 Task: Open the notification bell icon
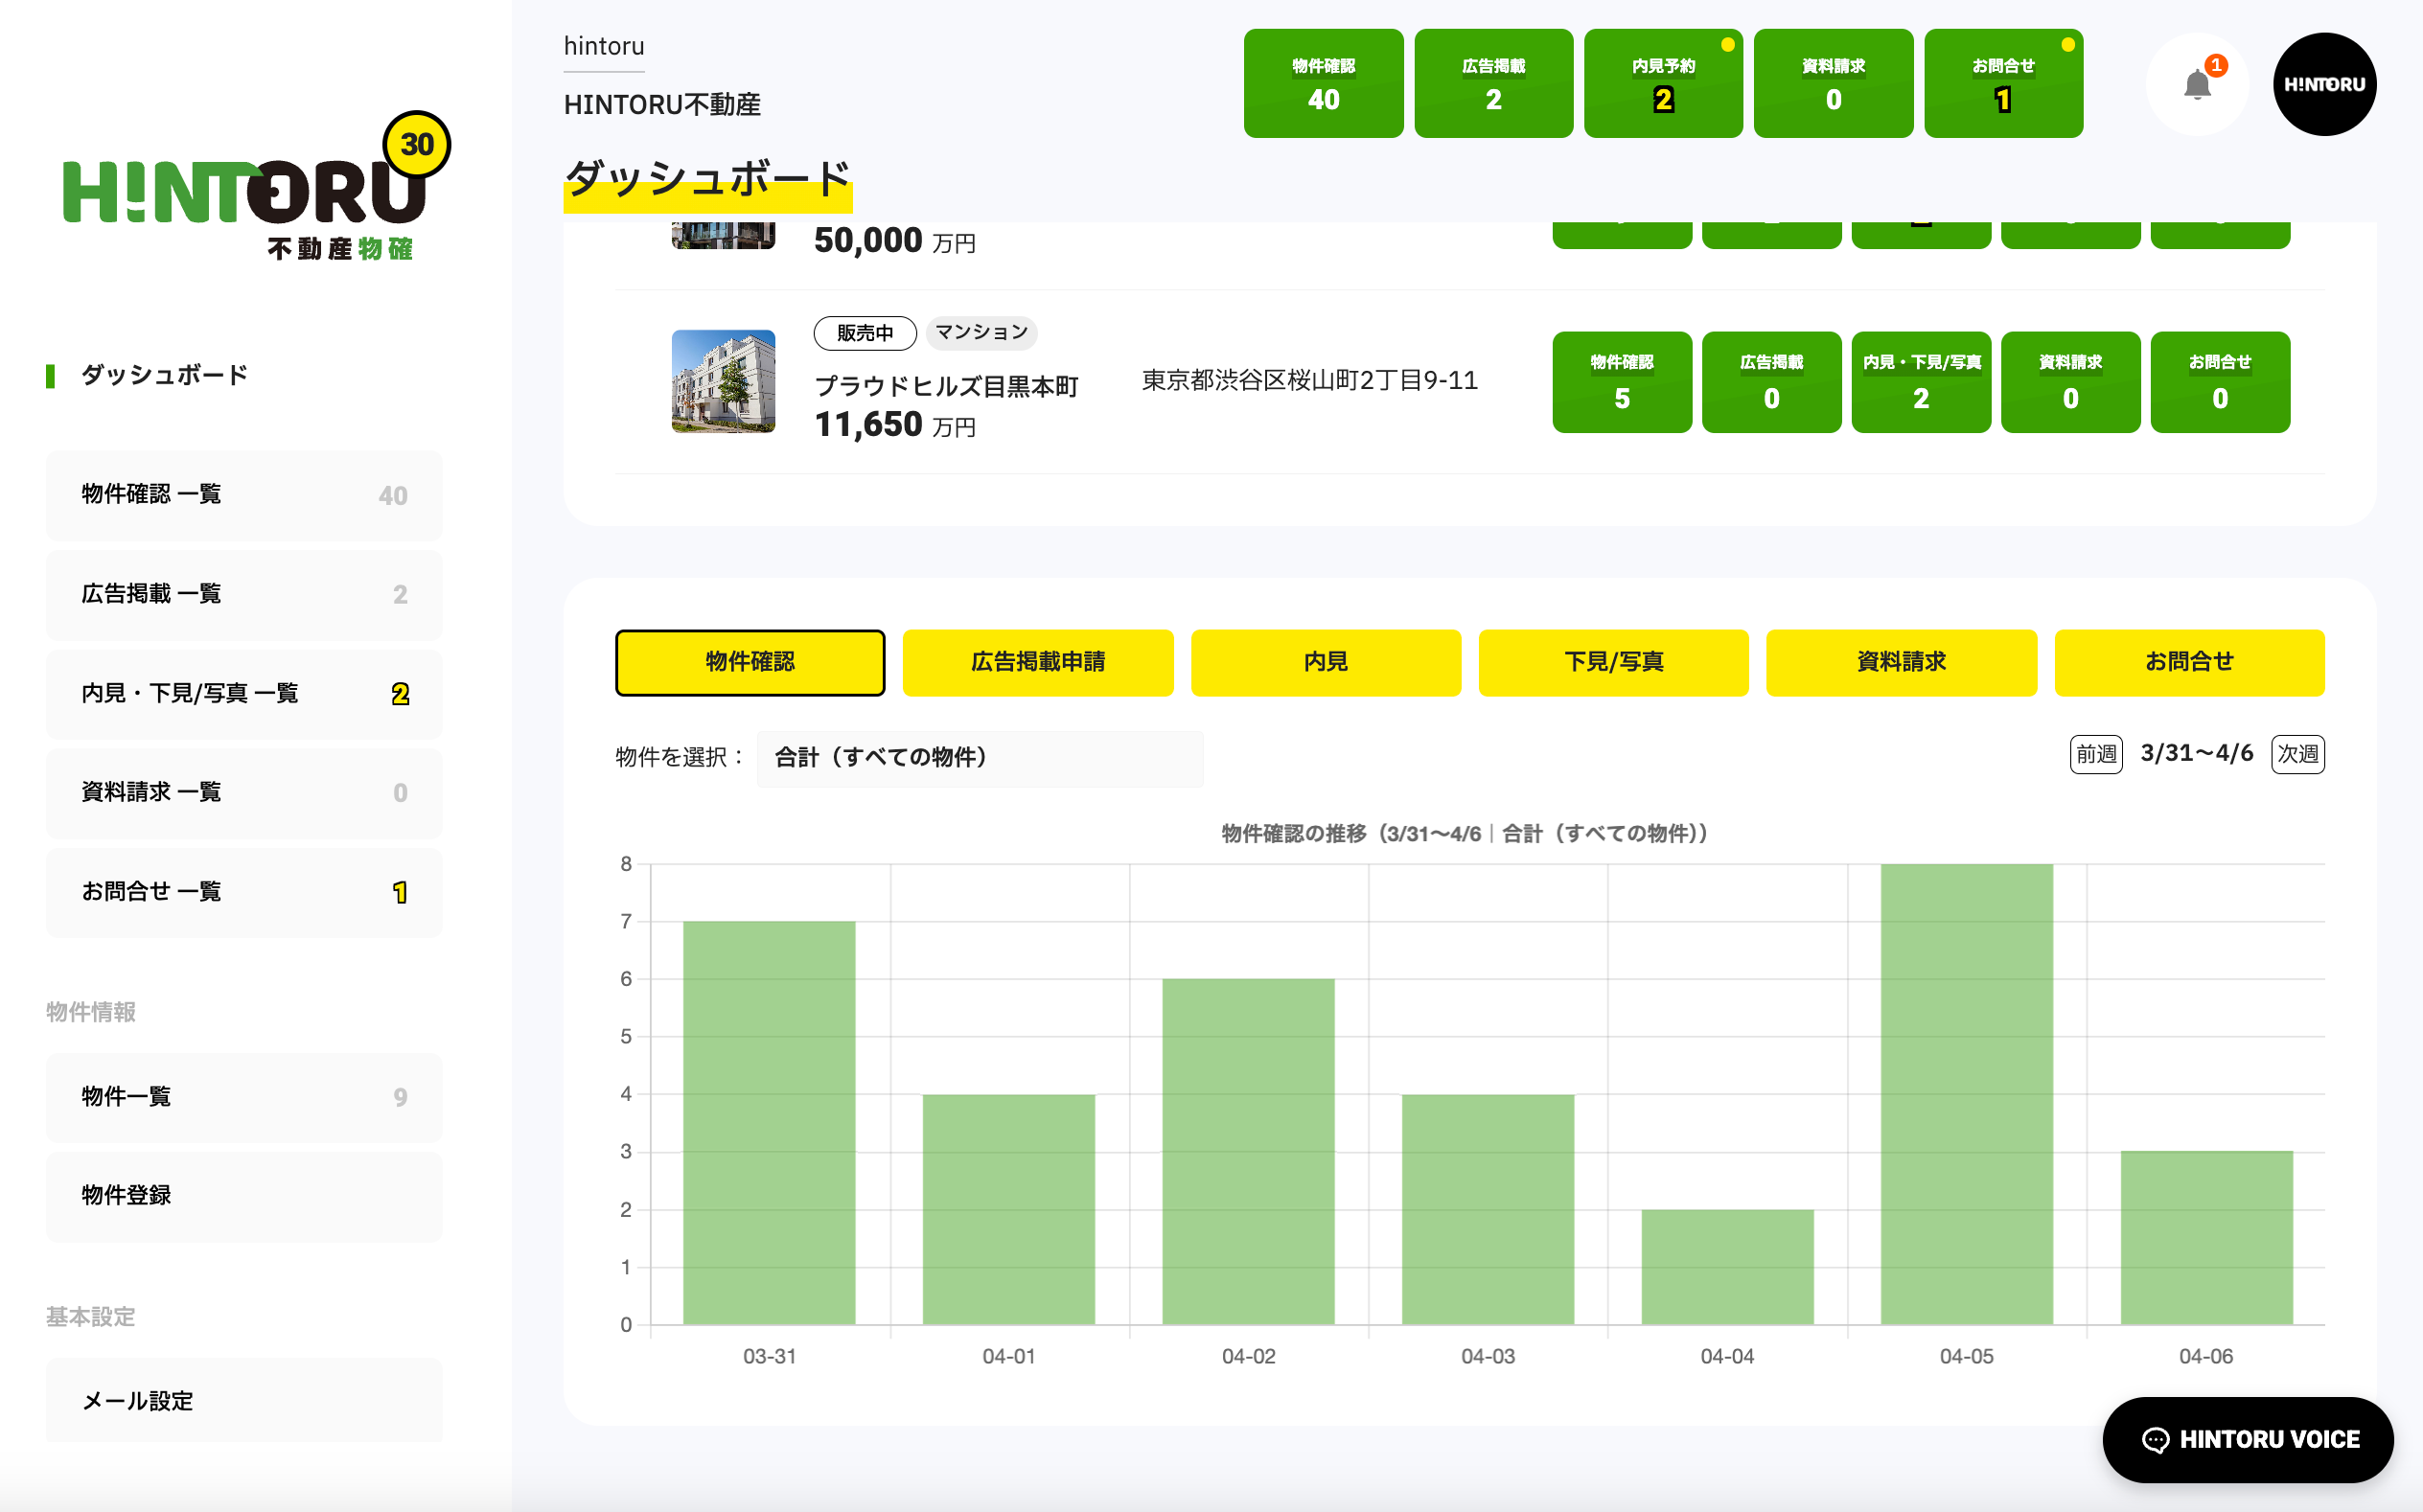point(2196,84)
